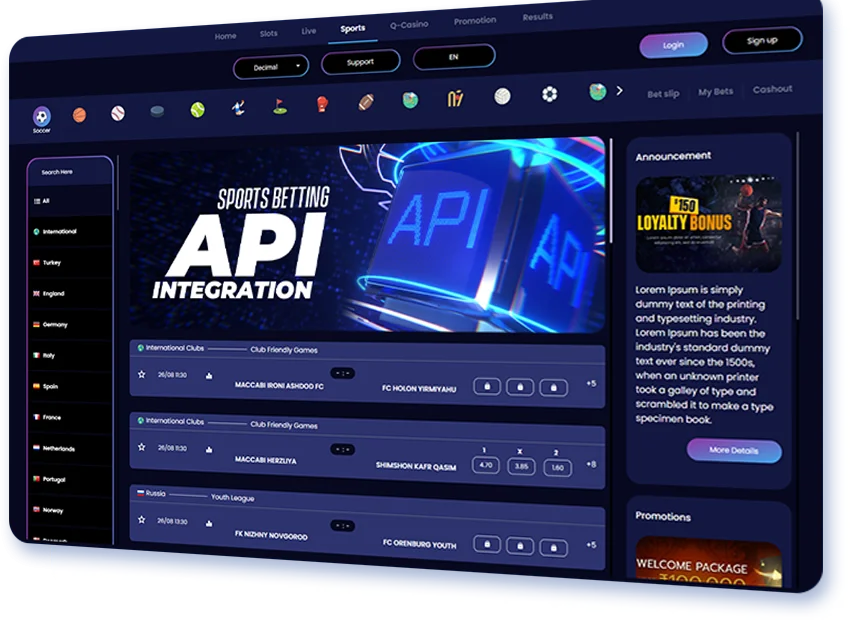Select the tennis ball sport icon

tap(198, 109)
